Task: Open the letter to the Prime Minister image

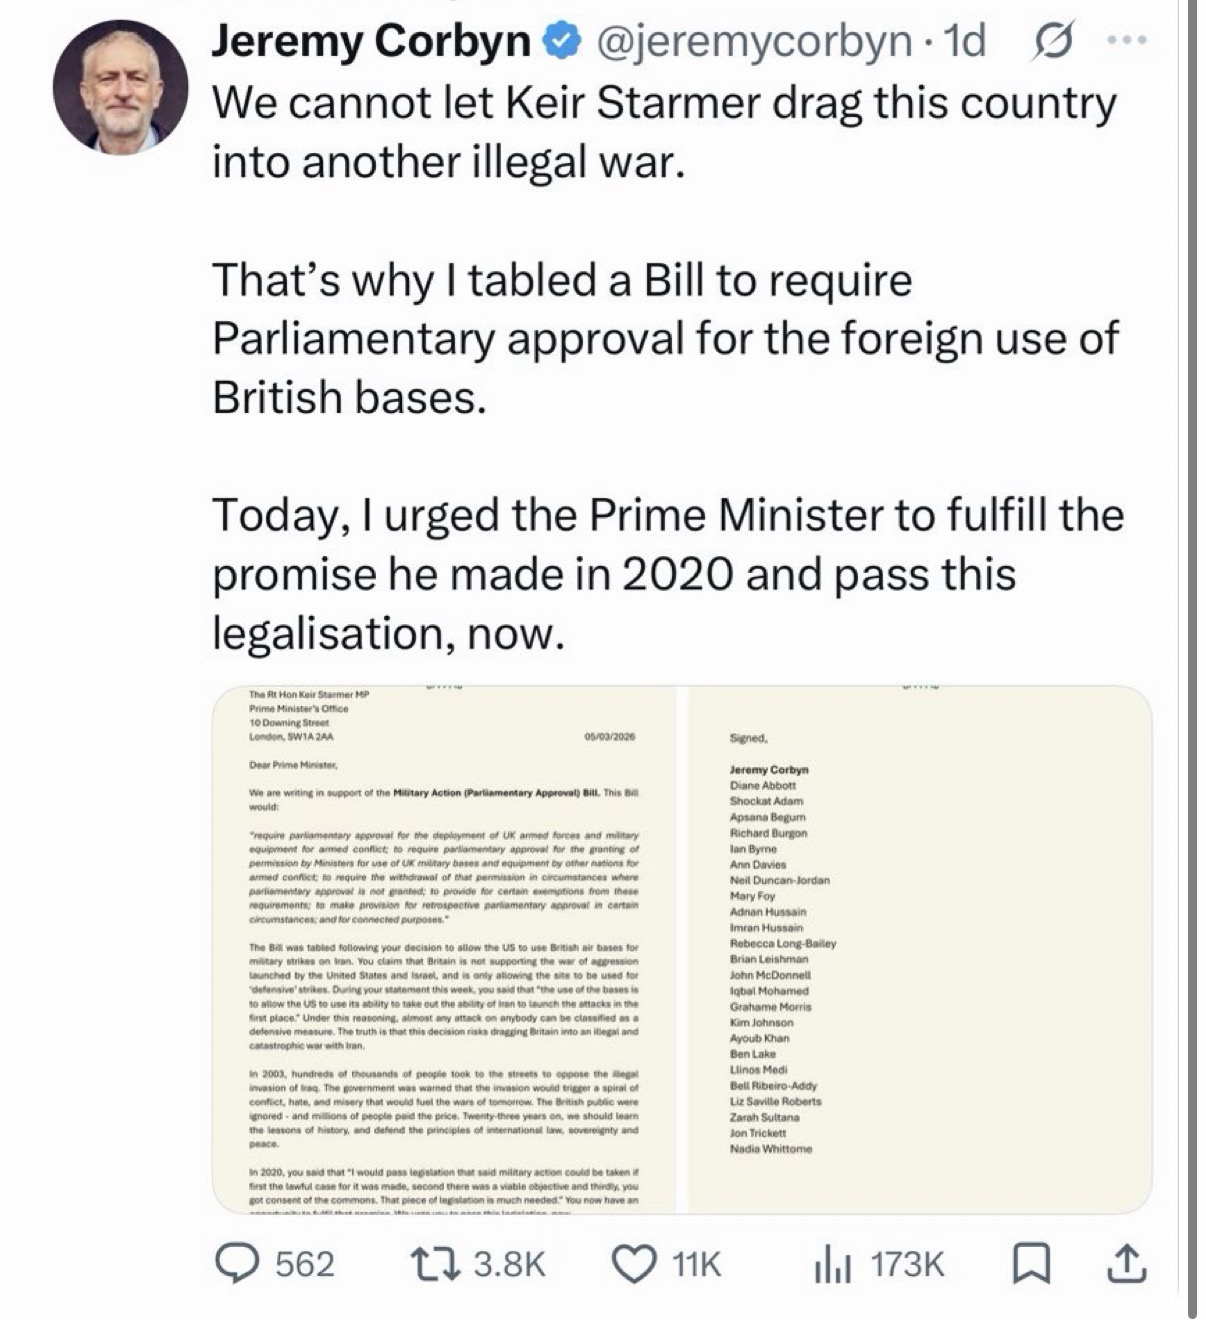Action: pos(444,950)
